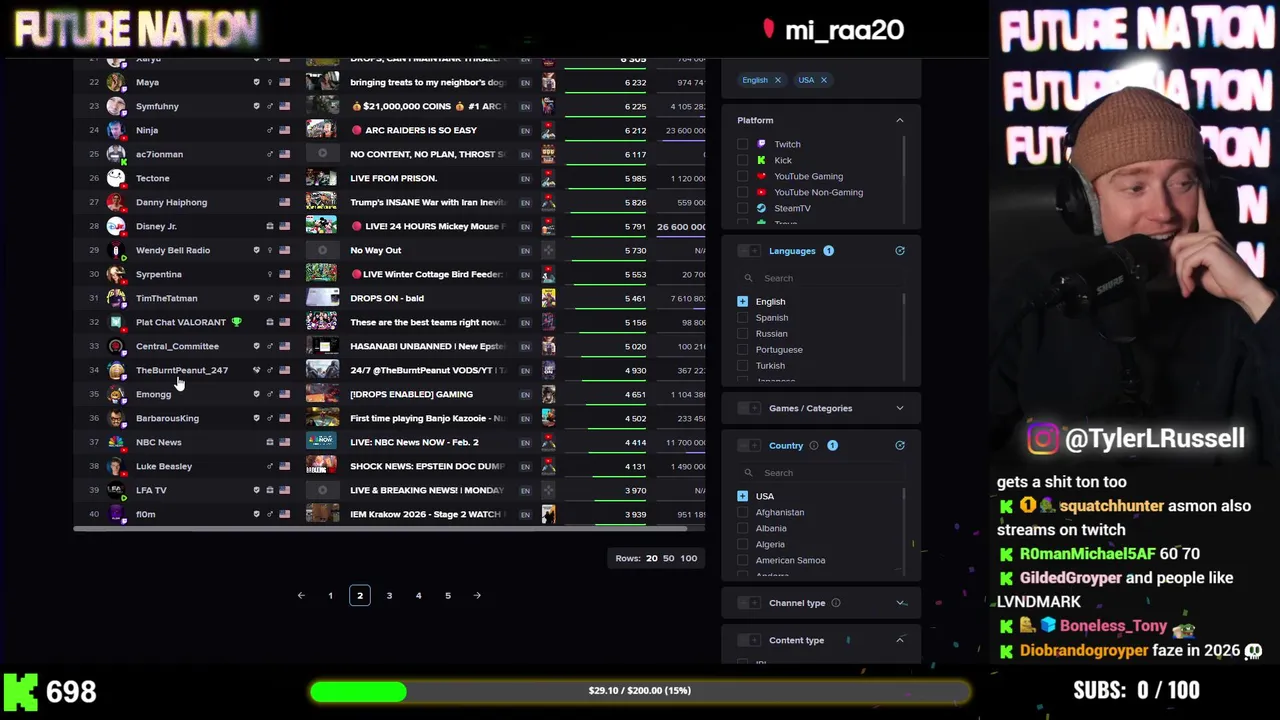Click Central_Committee channel avatar

tap(116, 346)
